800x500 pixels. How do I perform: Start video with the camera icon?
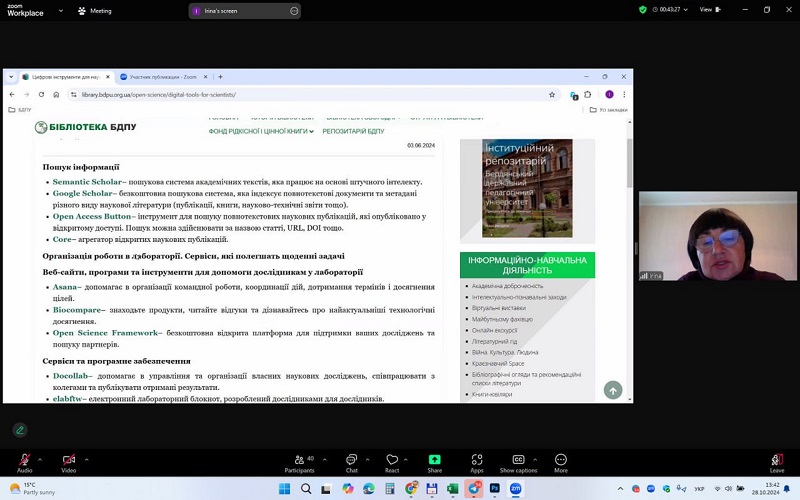(x=69, y=459)
